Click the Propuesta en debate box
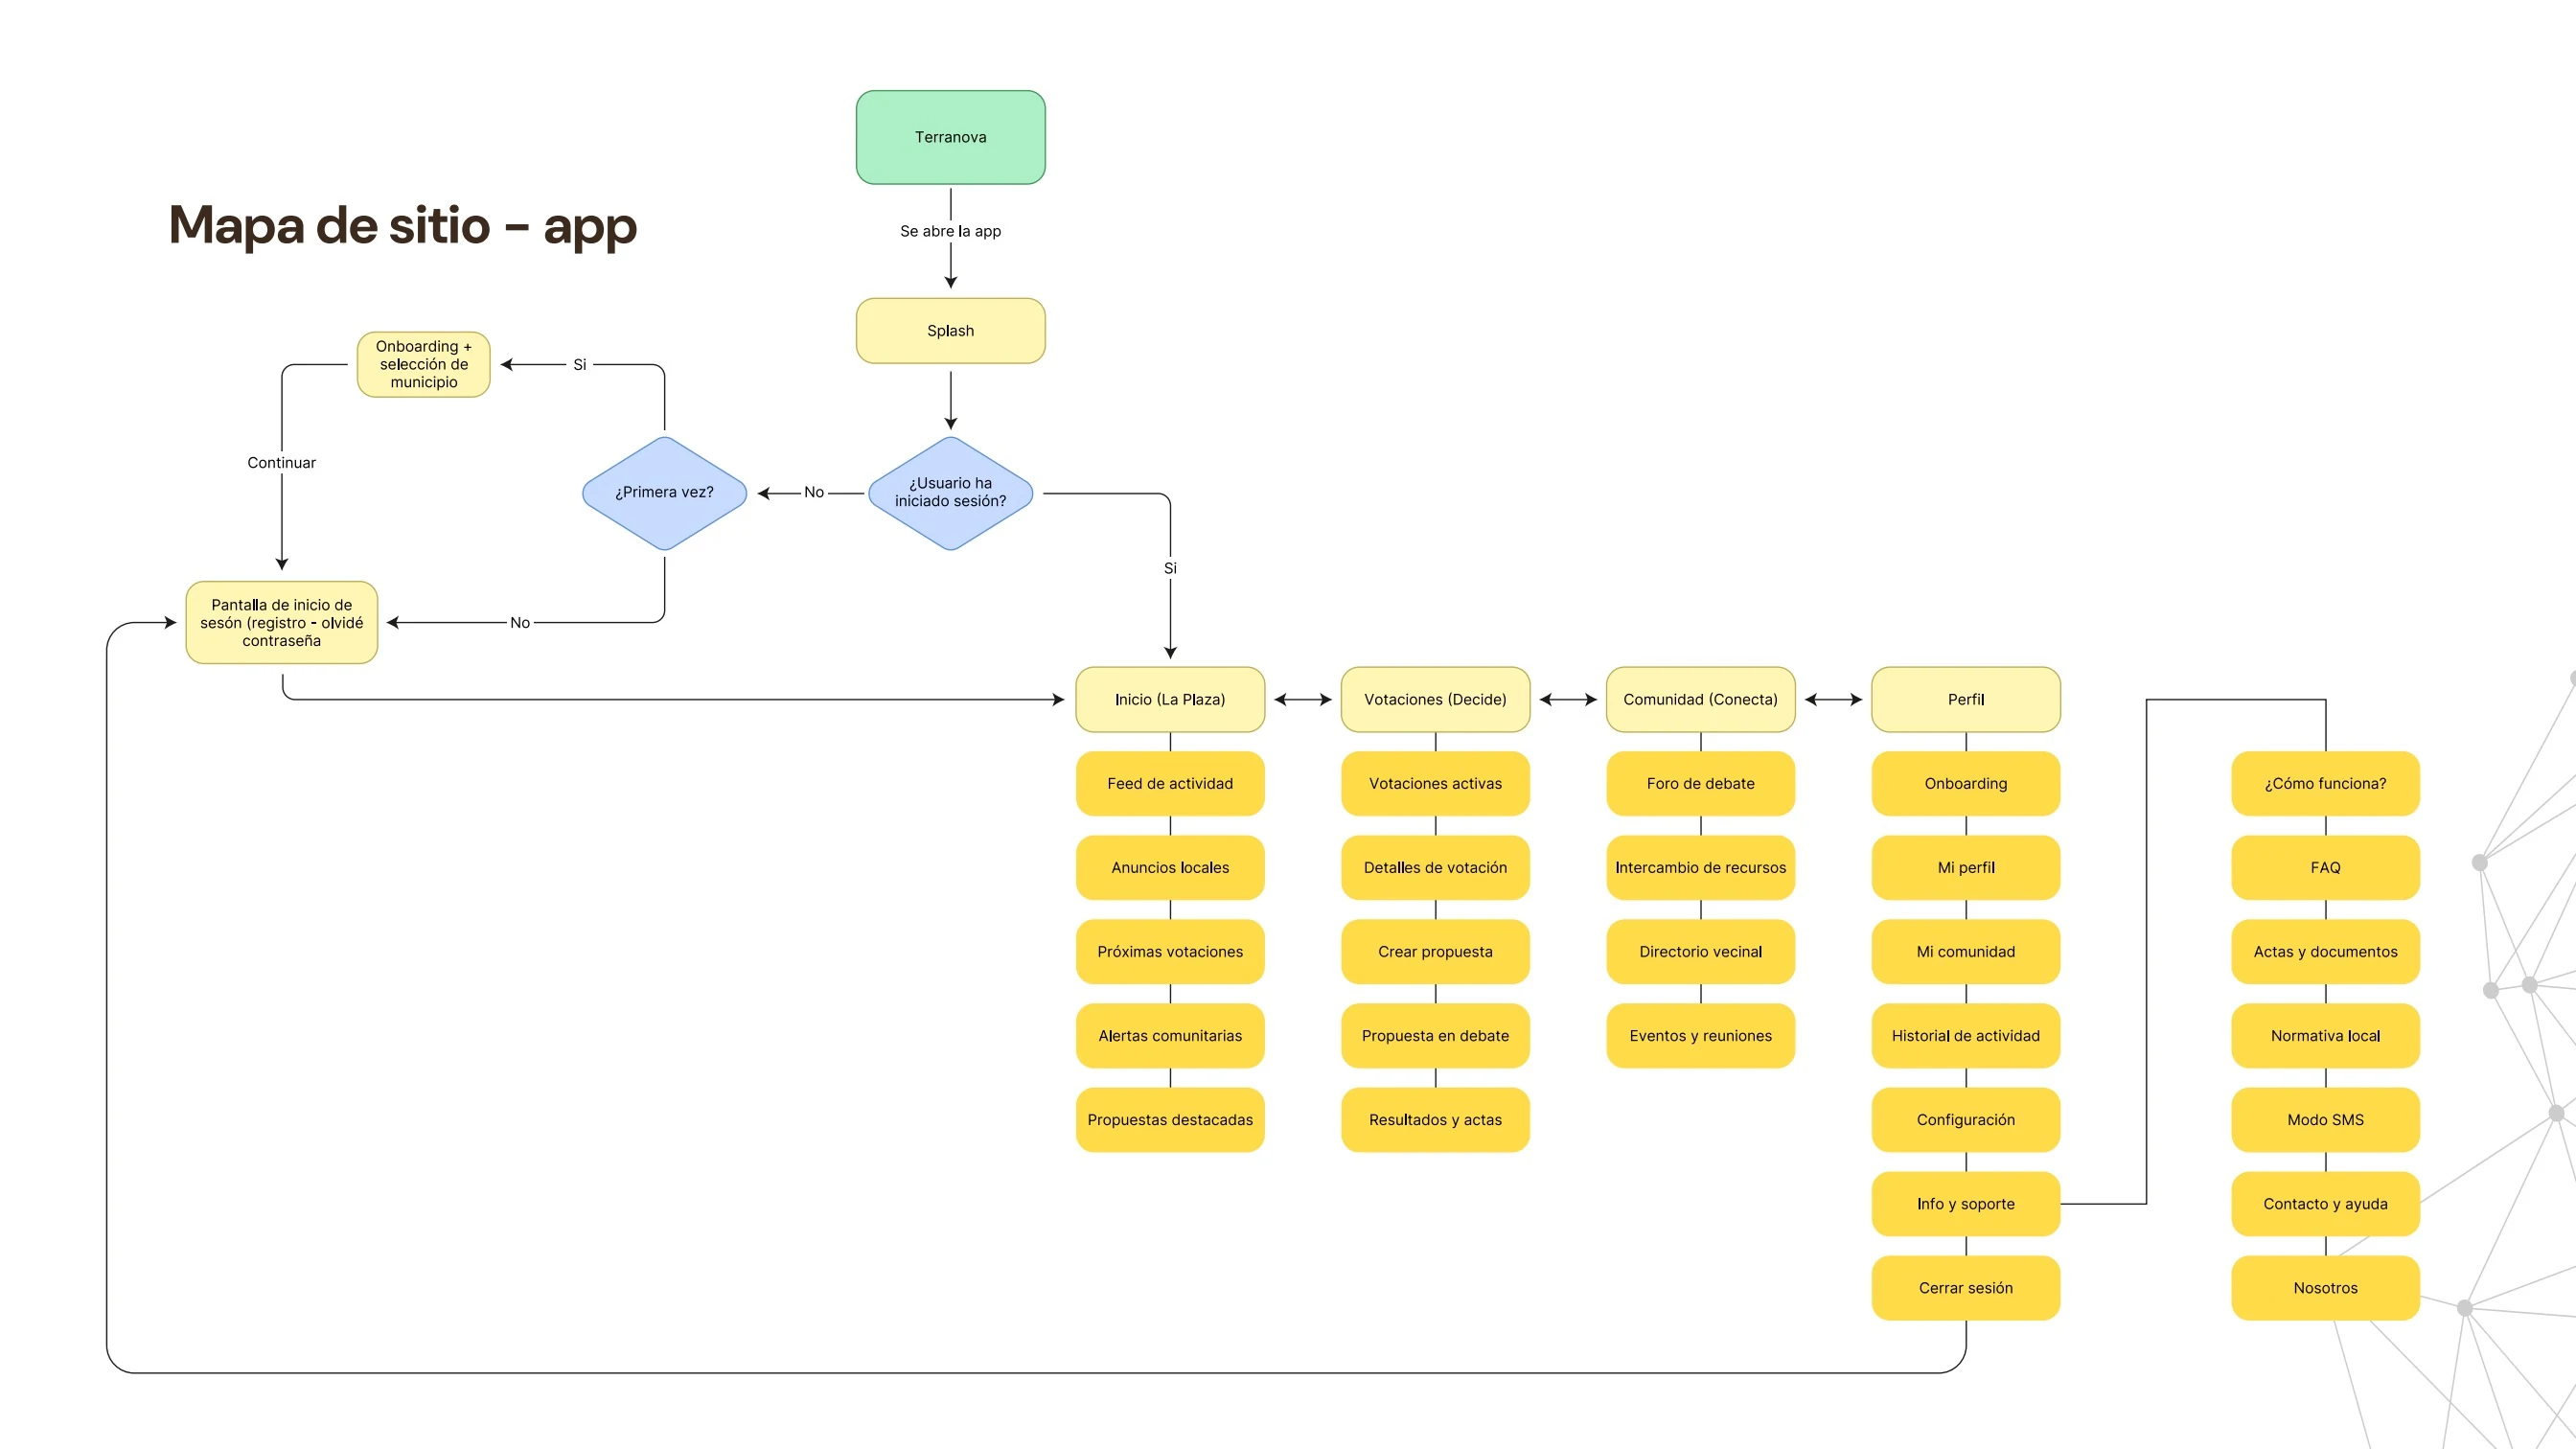 click(x=1435, y=1035)
